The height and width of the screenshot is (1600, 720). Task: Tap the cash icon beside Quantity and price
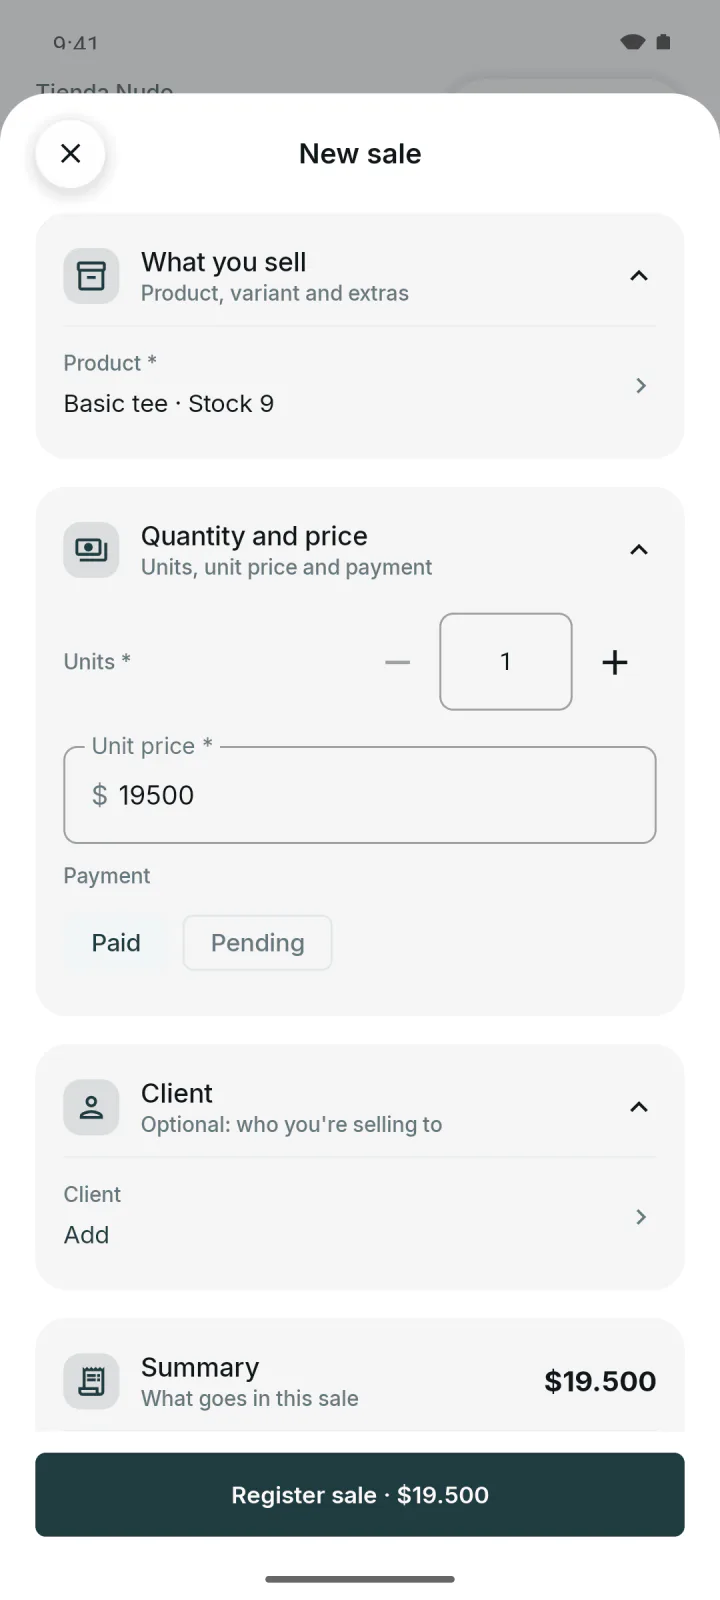[91, 550]
